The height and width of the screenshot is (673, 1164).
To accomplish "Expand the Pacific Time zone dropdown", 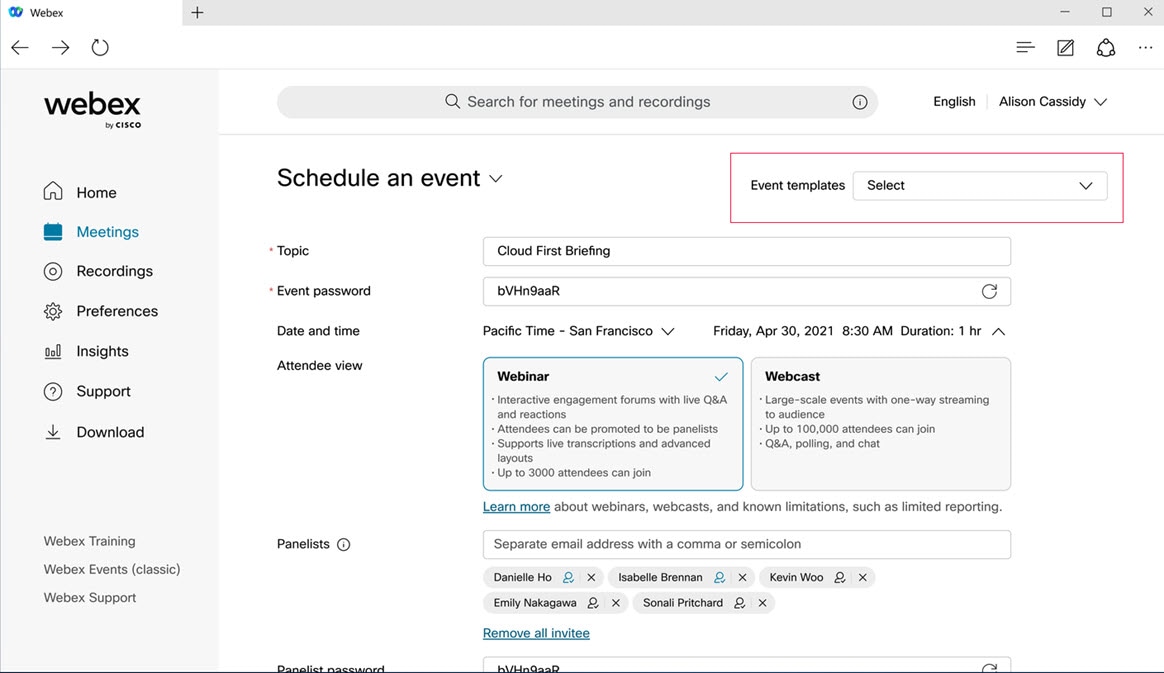I will 578,331.
